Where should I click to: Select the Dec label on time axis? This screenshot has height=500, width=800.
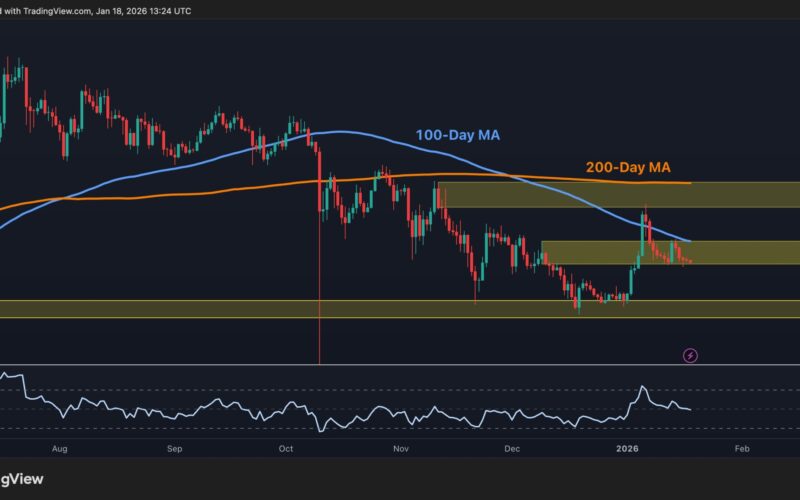pos(513,450)
